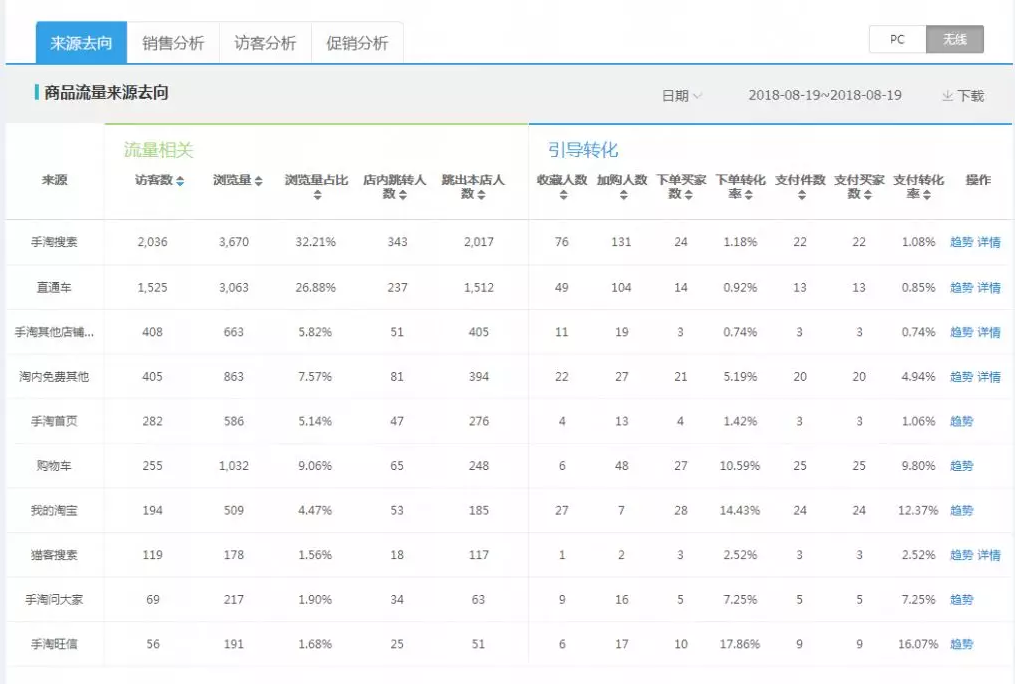
Task: Open 趋势 for 猫客搜索 row
Action: pyautogui.click(x=961, y=555)
